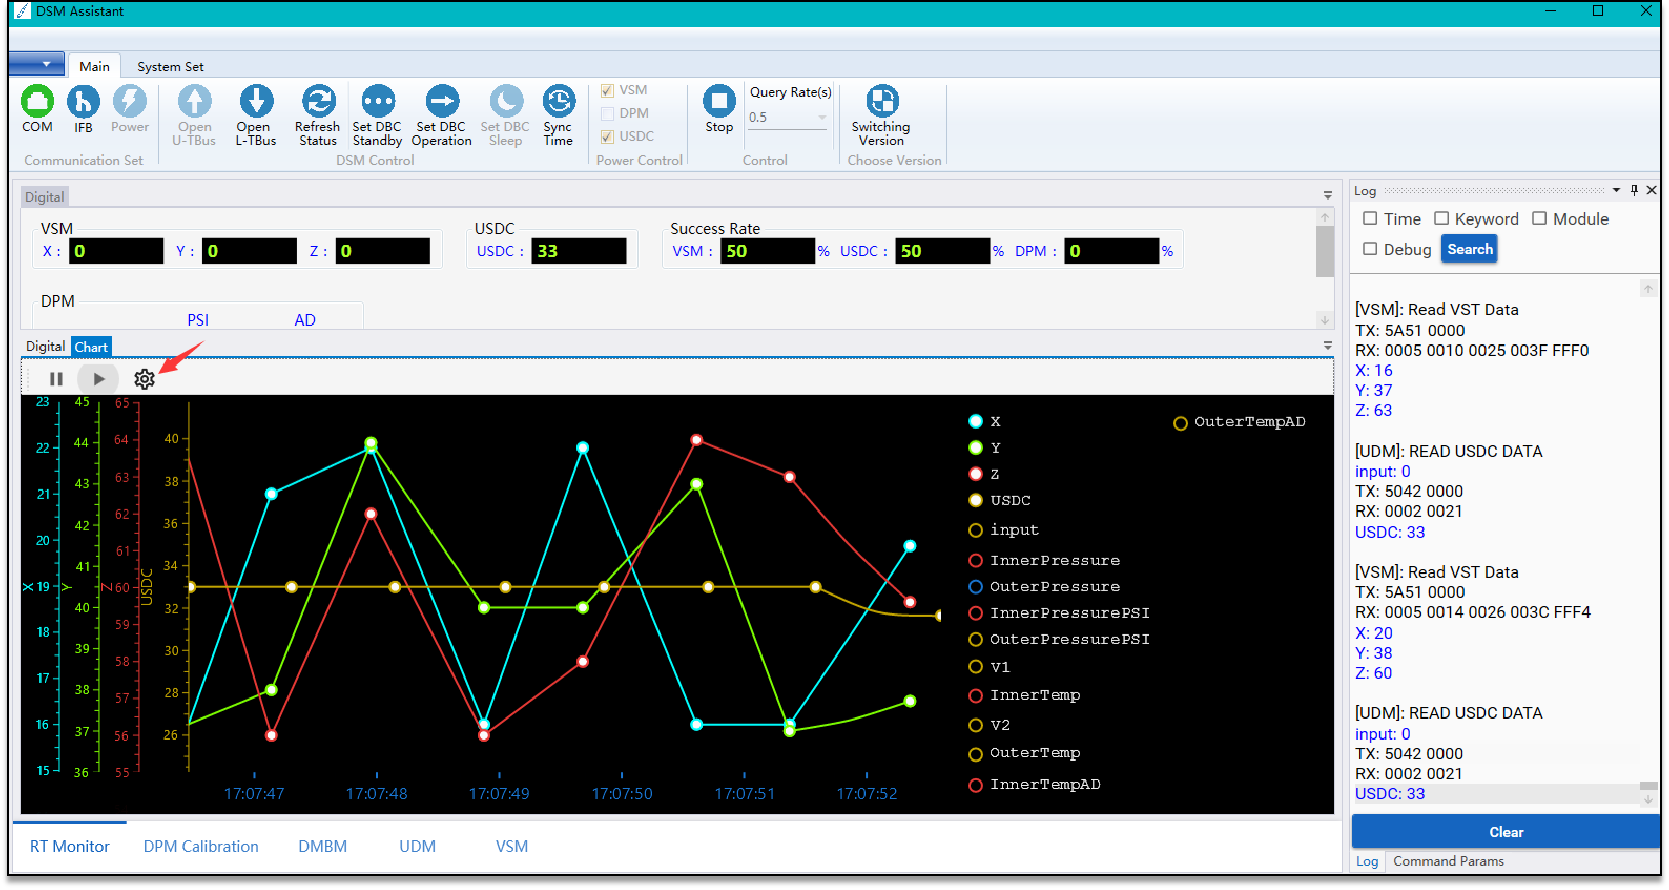Switch to the System Set tab
Image resolution: width=1669 pixels, height=890 pixels.
point(170,66)
